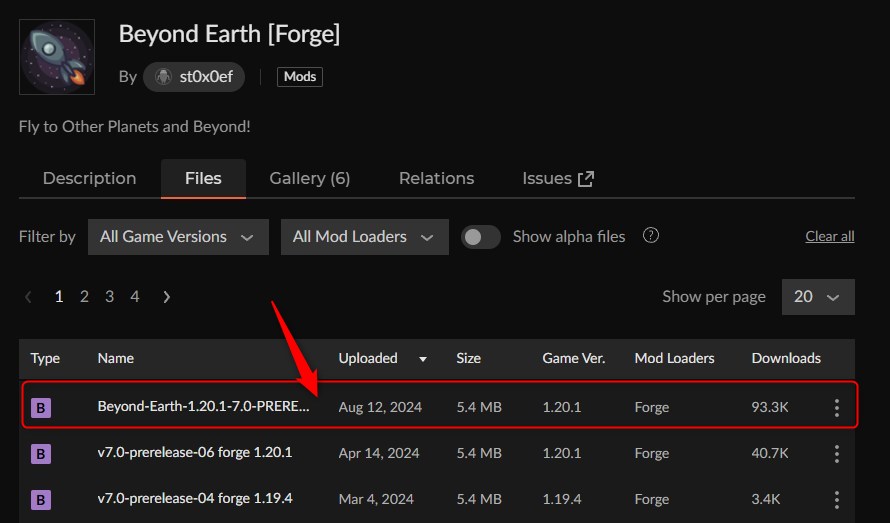Open file Beyond-Earth-1.20.1-7.0-PRERE...
Screen dimensions: 890x523
point(203,407)
